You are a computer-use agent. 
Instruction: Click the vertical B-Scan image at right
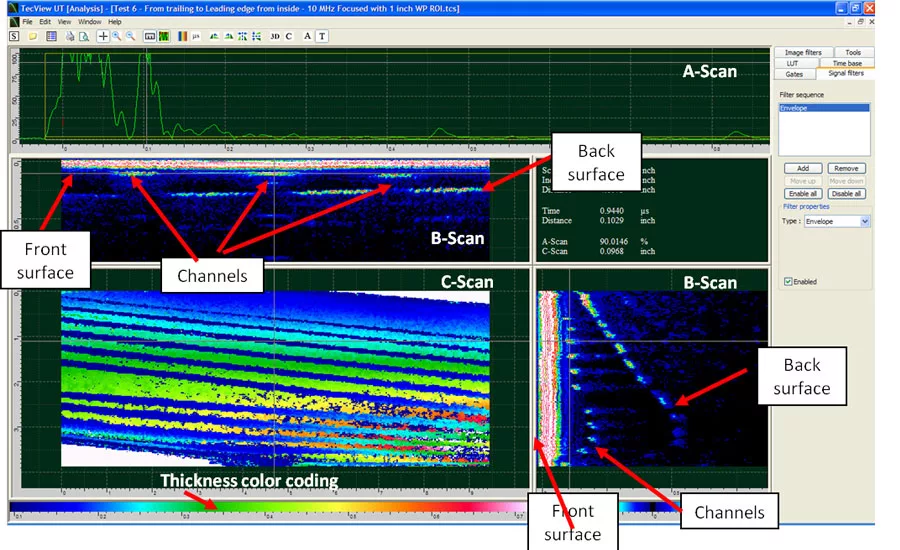pyautogui.click(x=653, y=378)
